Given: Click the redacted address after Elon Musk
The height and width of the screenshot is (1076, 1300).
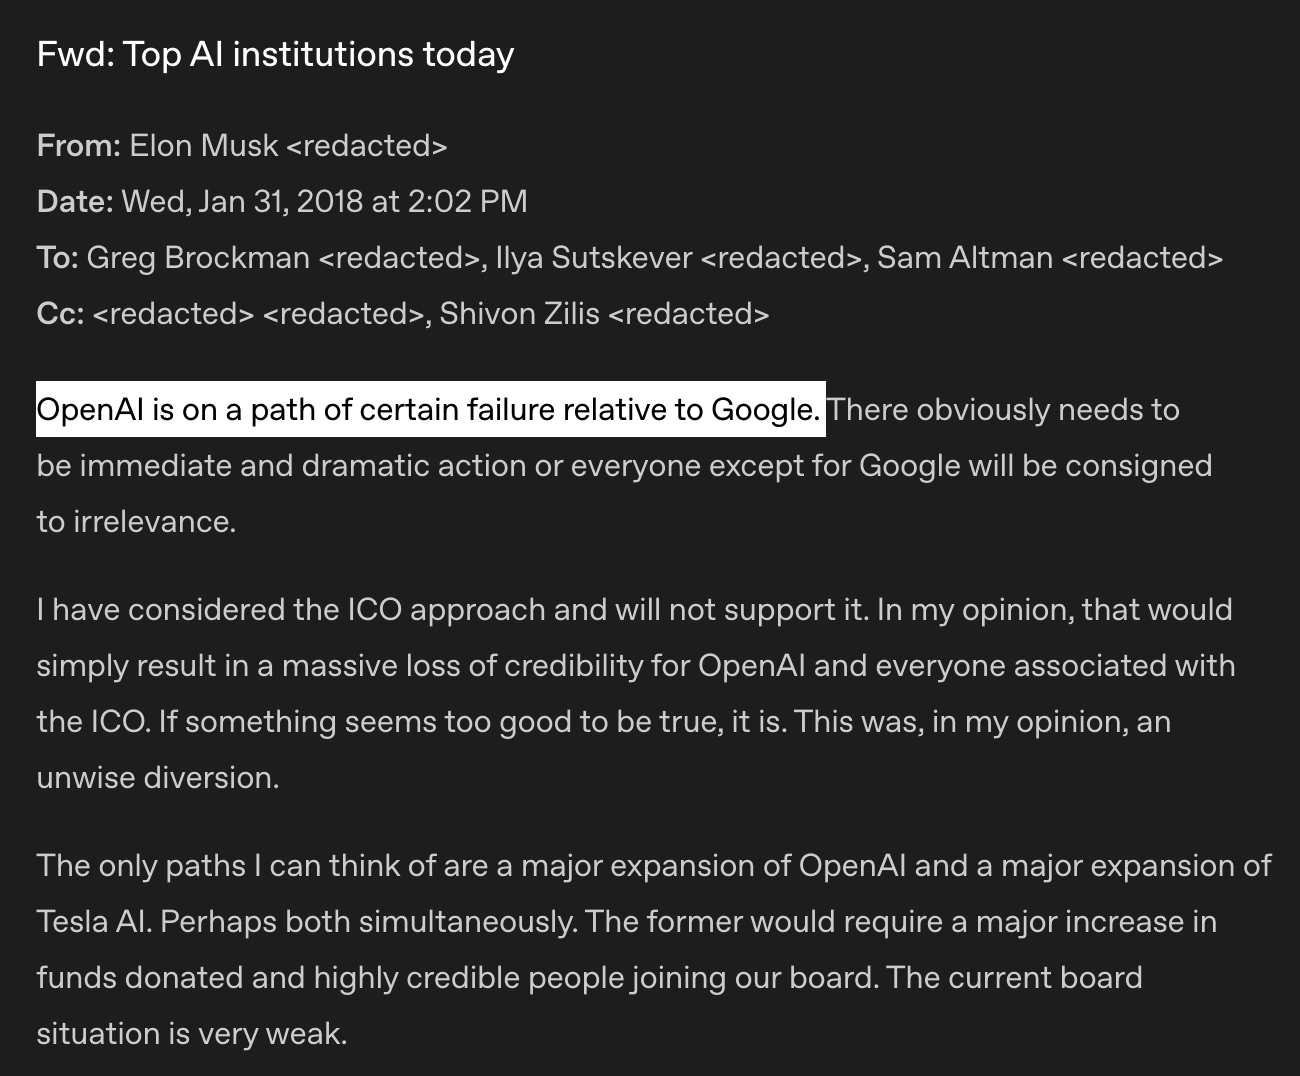Looking at the screenshot, I should tap(366, 146).
